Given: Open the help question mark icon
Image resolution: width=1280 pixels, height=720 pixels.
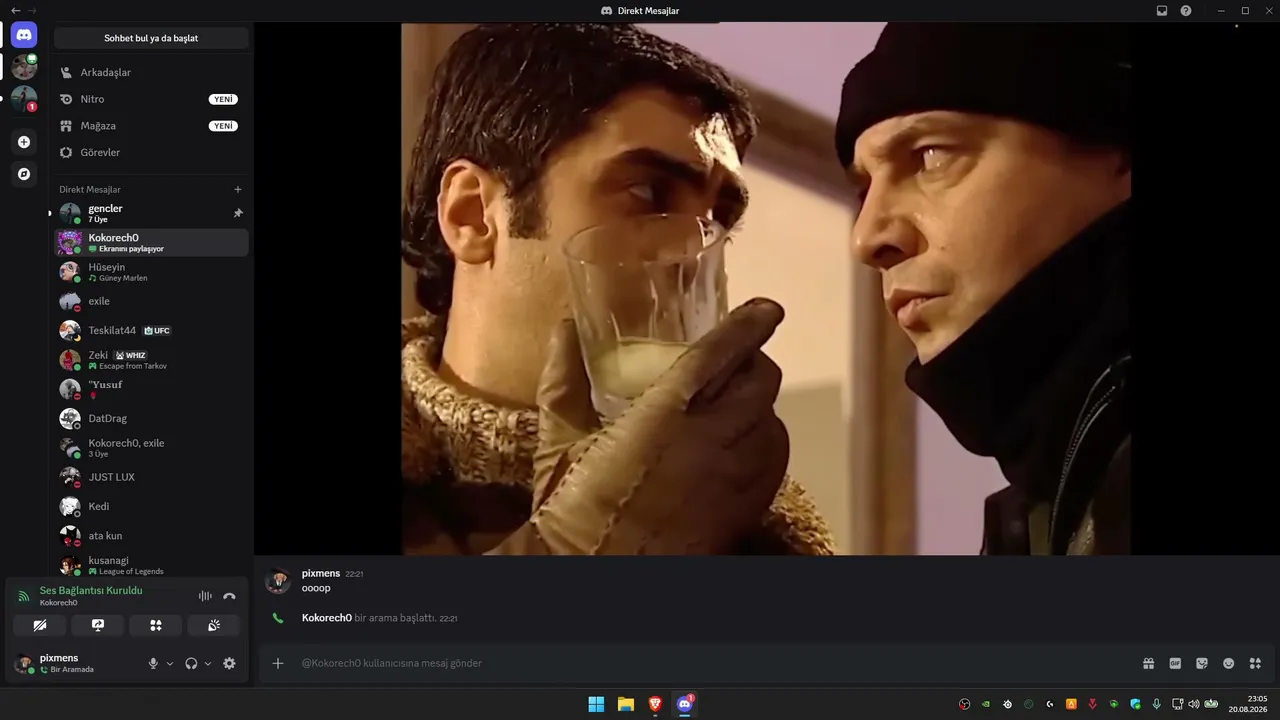Looking at the screenshot, I should tap(1186, 11).
